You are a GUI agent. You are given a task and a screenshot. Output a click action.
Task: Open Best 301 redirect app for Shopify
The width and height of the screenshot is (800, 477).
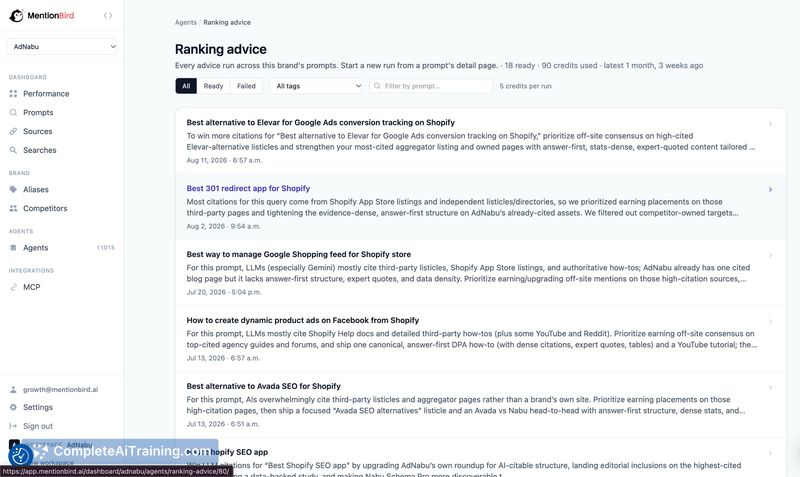[x=248, y=189]
